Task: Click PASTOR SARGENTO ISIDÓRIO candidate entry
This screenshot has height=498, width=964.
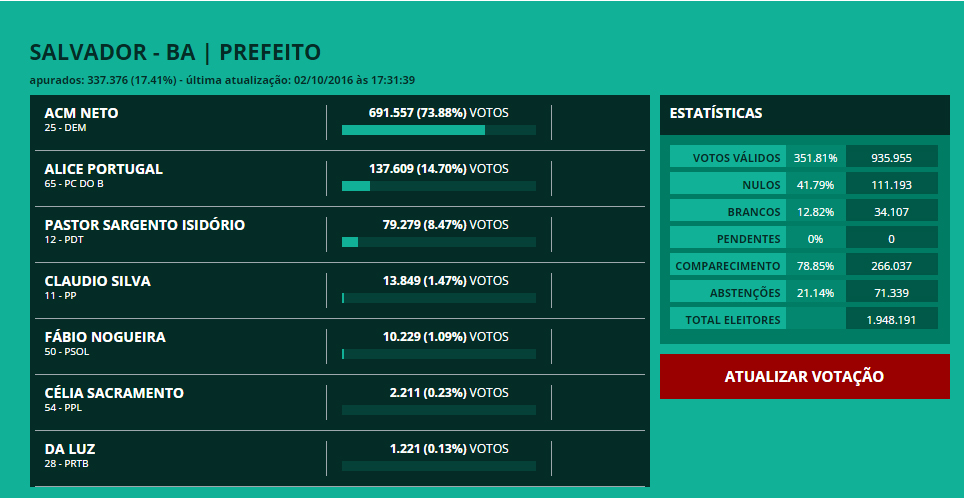Action: click(x=144, y=225)
